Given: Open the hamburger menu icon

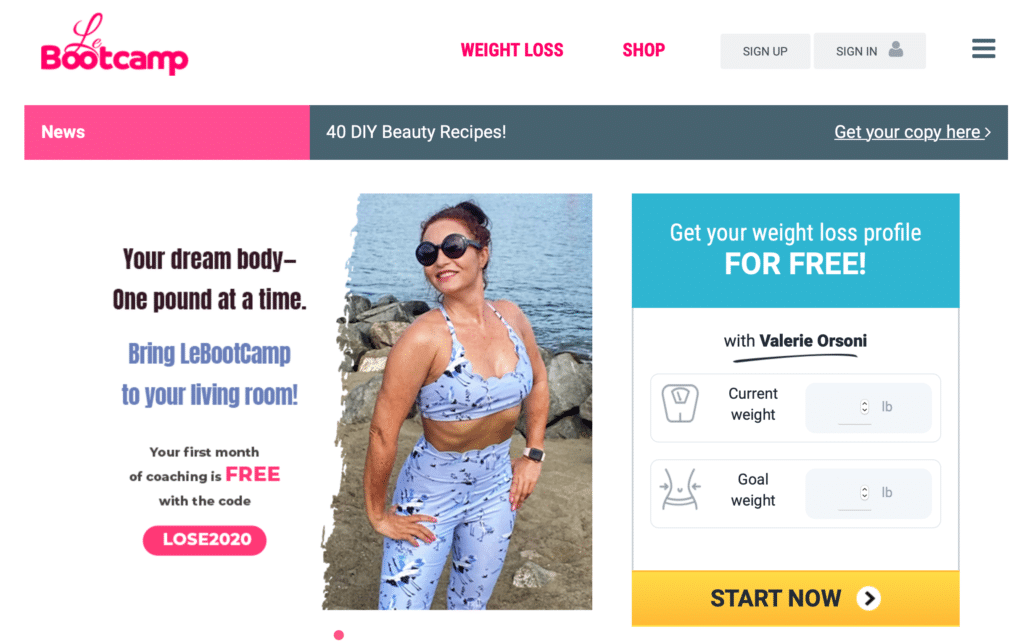Looking at the screenshot, I should pos(983,48).
